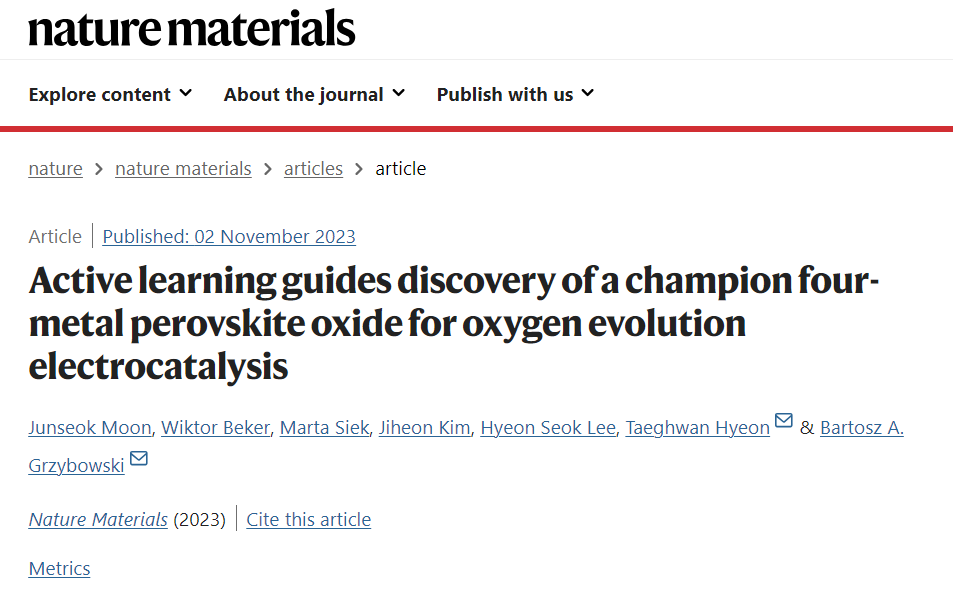View author Junseok Moon
Image resolution: width=953 pixels, height=593 pixels.
click(90, 428)
